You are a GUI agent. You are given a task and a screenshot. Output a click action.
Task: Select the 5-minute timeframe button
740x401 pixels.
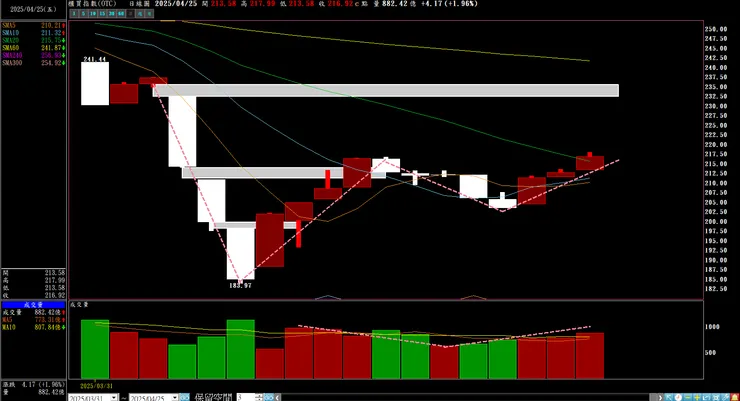(84, 14)
